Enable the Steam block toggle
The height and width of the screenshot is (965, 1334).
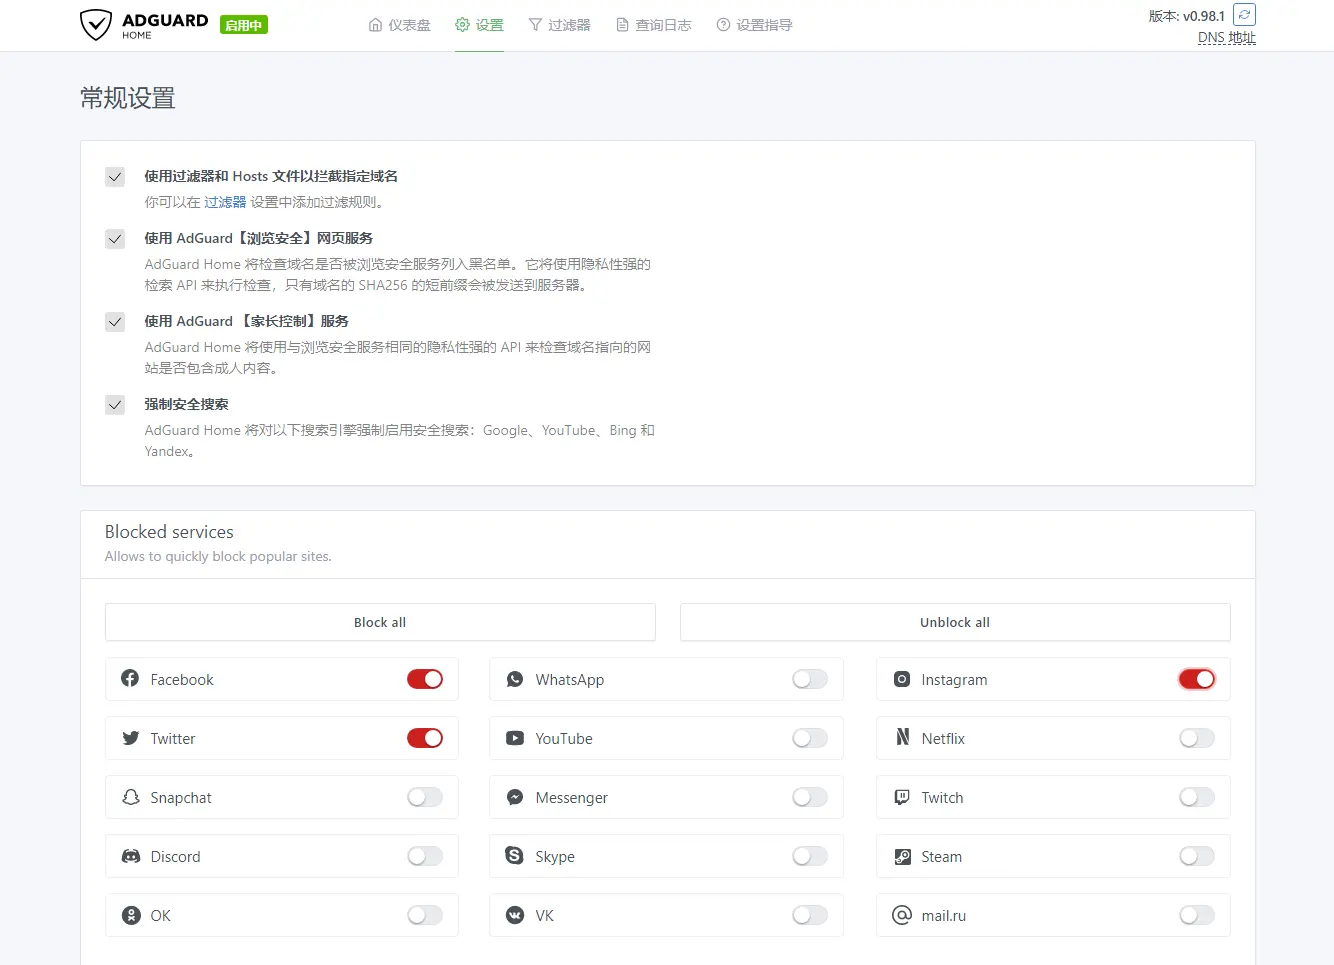click(x=1197, y=856)
